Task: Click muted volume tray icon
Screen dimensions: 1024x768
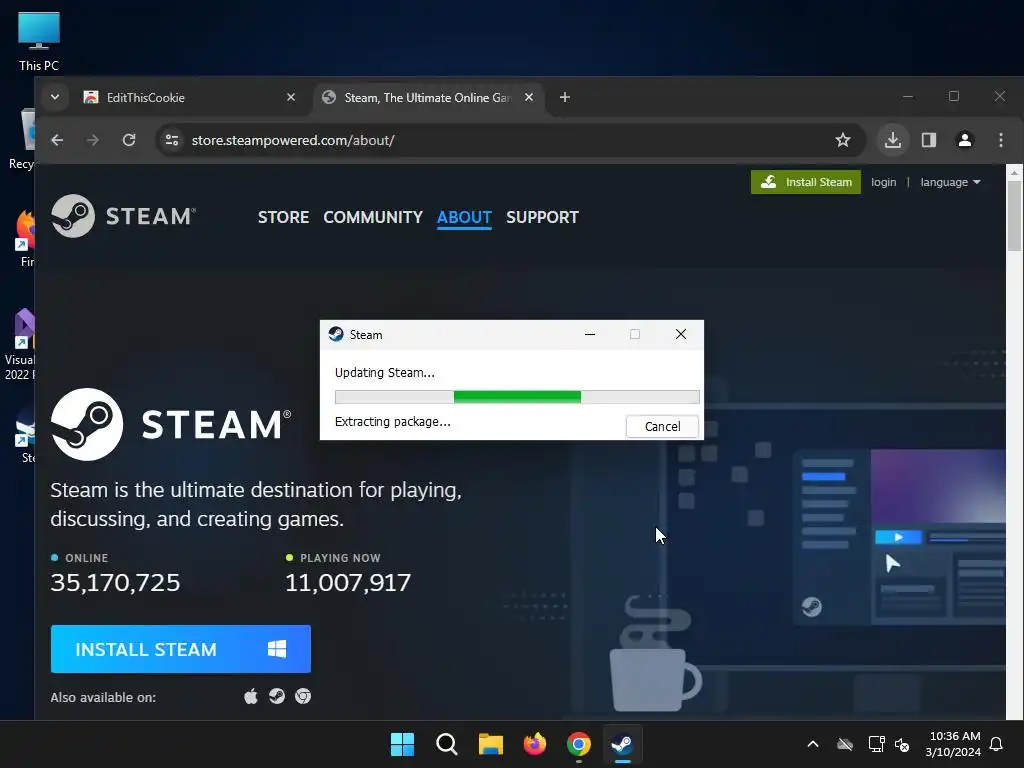Action: pyautogui.click(x=902, y=744)
